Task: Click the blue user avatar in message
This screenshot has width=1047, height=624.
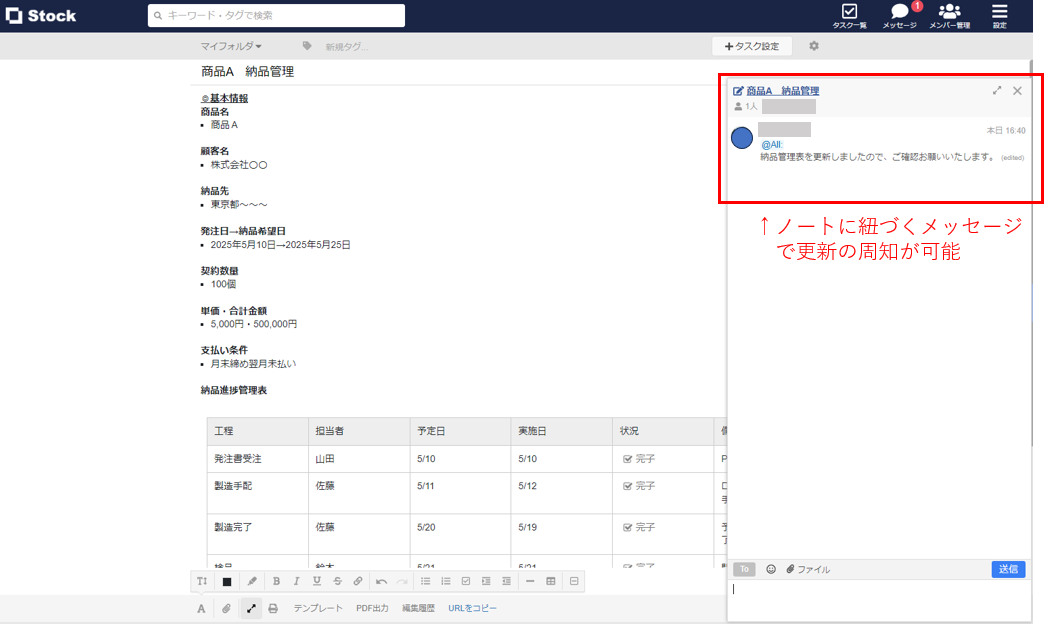Action: [742, 138]
